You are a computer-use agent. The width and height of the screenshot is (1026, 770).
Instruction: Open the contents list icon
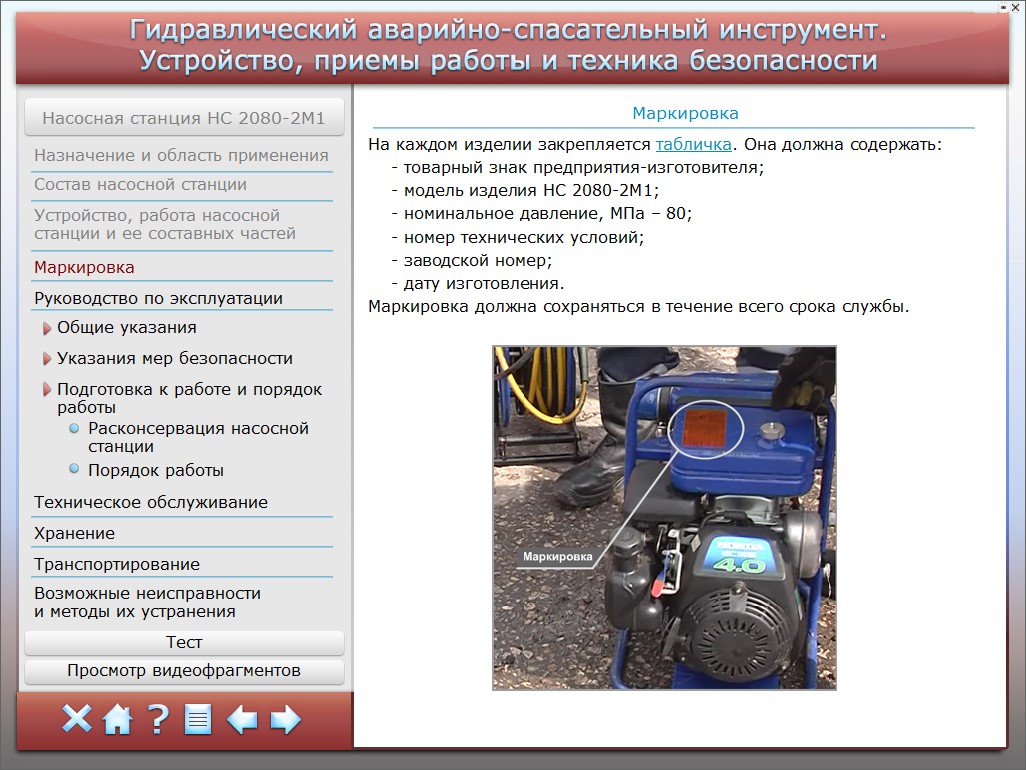coord(198,719)
